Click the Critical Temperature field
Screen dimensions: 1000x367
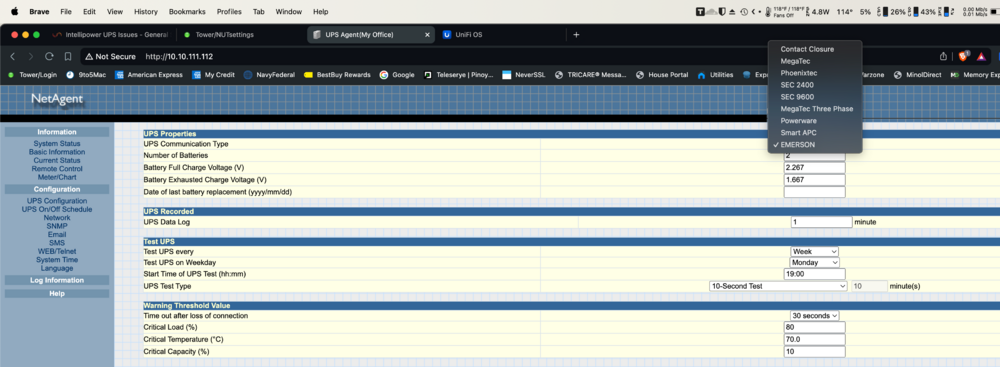tap(814, 340)
